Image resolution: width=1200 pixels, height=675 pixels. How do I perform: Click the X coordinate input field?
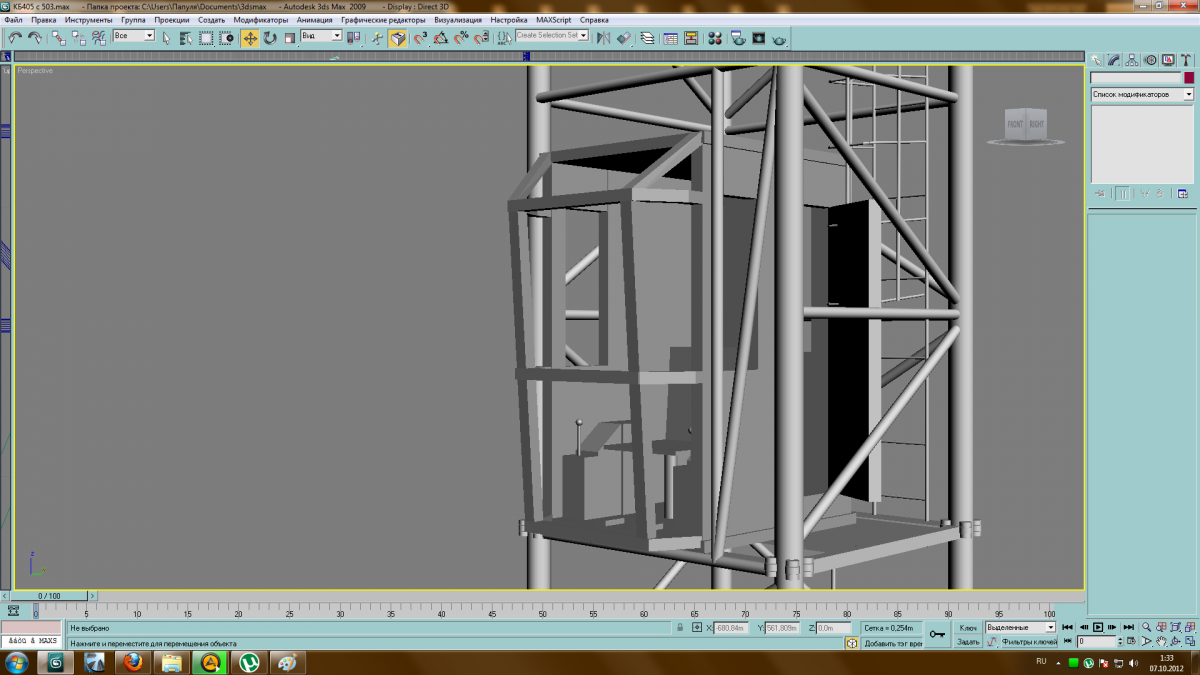pos(731,628)
